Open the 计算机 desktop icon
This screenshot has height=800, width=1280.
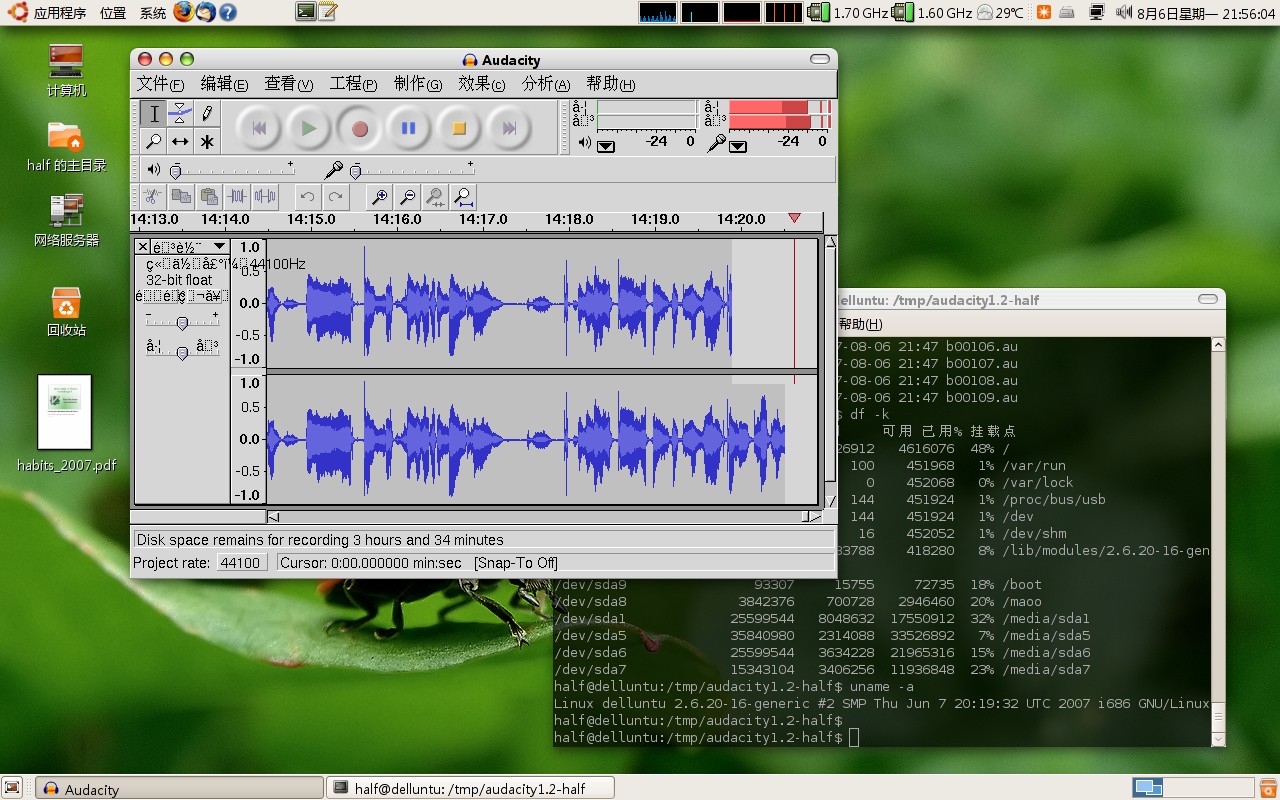coord(66,70)
